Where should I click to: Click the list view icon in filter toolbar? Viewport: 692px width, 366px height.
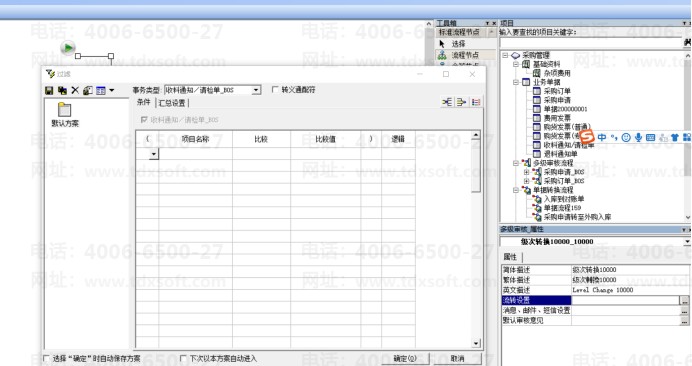(x=101, y=91)
